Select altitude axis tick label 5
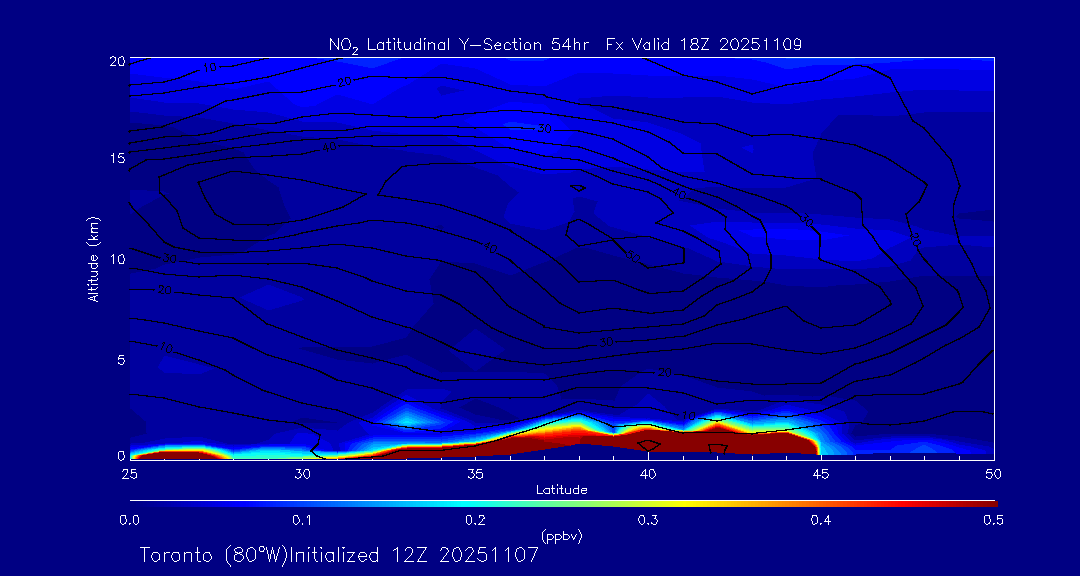1080x576 pixels. 120,360
